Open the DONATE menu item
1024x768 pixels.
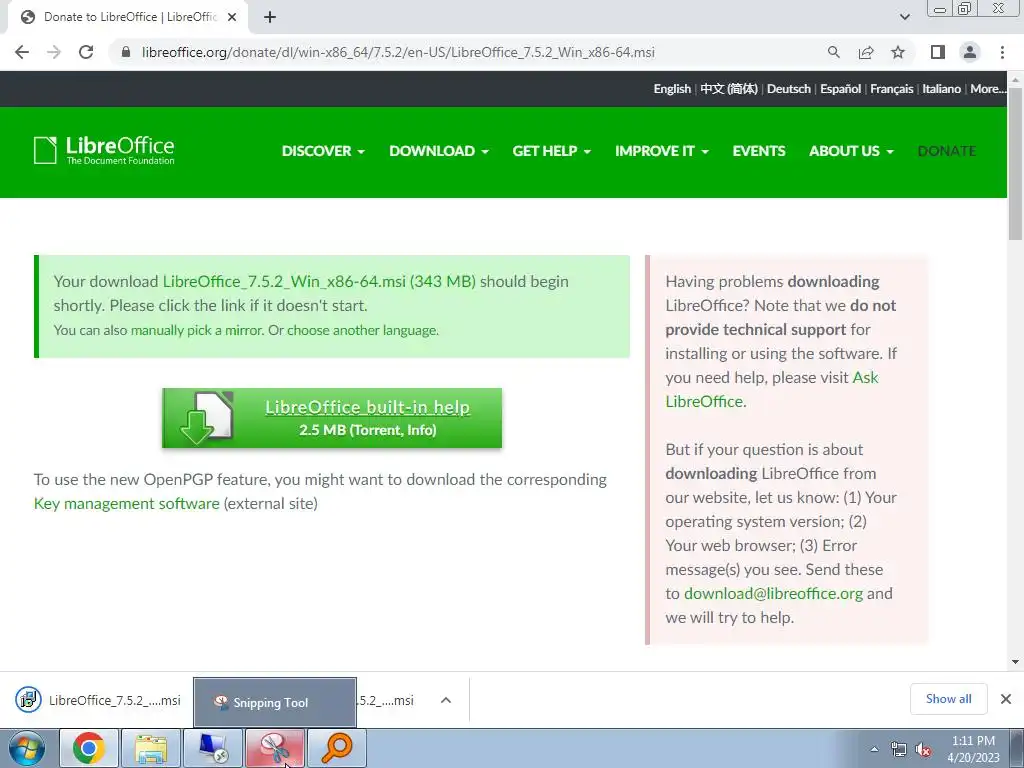[x=946, y=151]
